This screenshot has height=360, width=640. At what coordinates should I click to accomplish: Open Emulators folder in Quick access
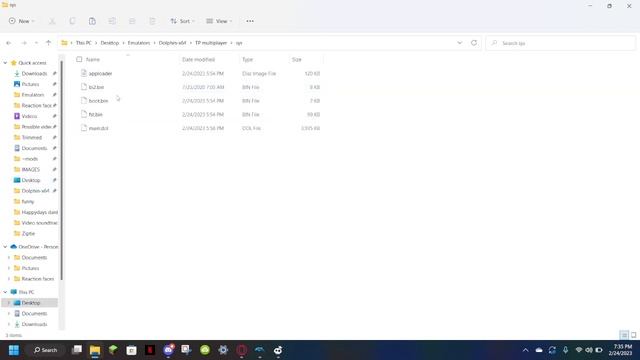coord(33,95)
